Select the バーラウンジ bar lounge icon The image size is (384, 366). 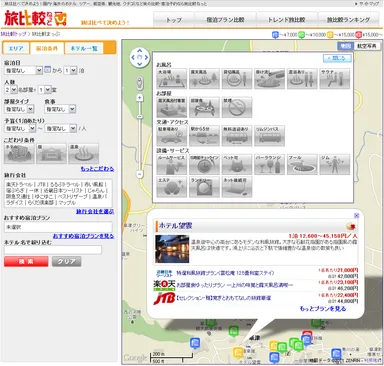tap(269, 164)
